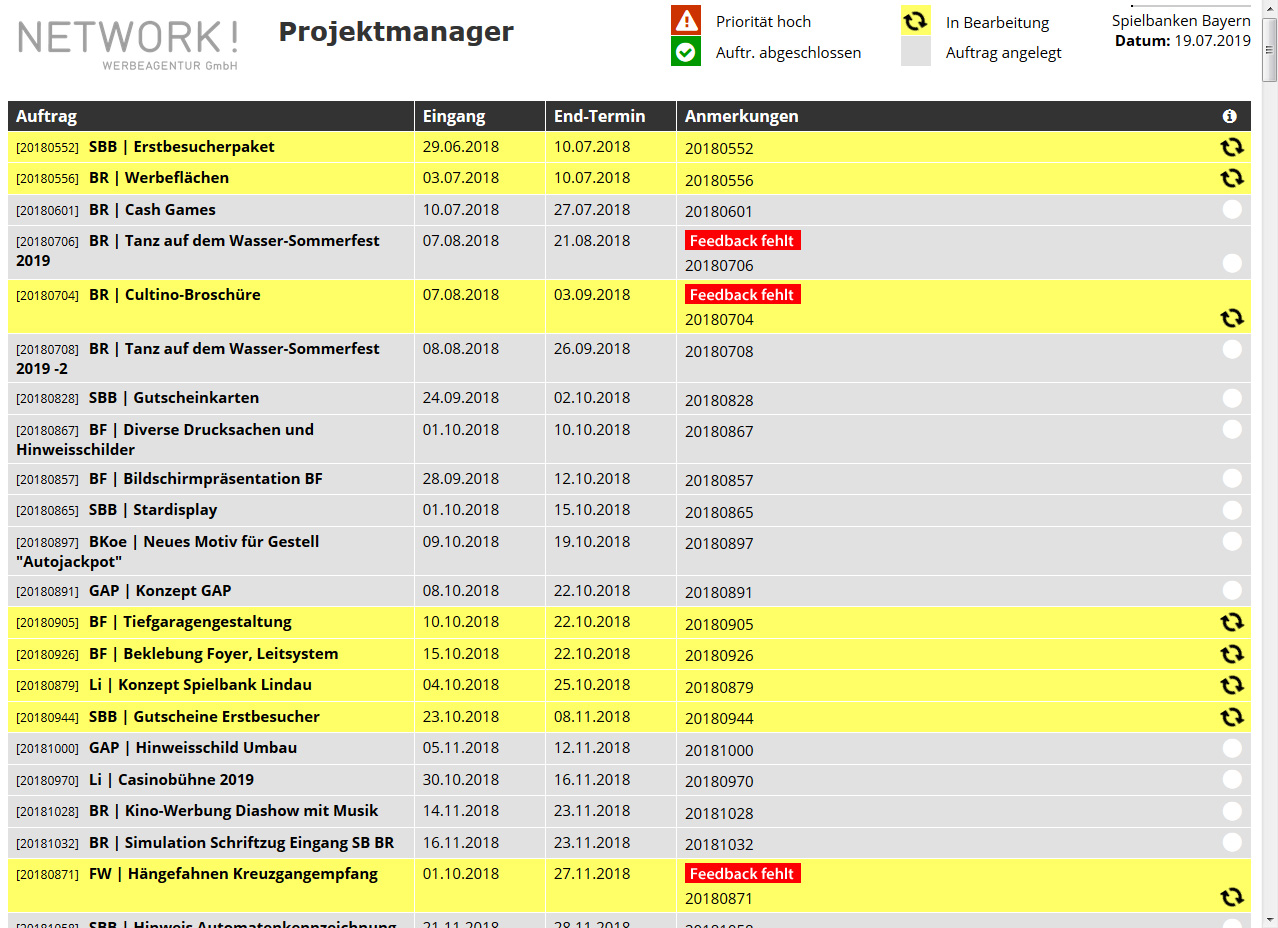Viewport: 1278px width, 928px height.
Task: Click the Auftrag column header
Action: point(47,116)
